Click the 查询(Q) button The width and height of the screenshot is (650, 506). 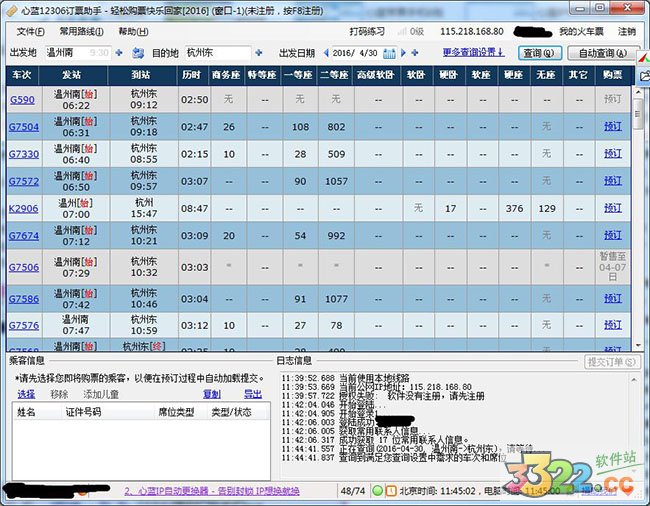539,53
